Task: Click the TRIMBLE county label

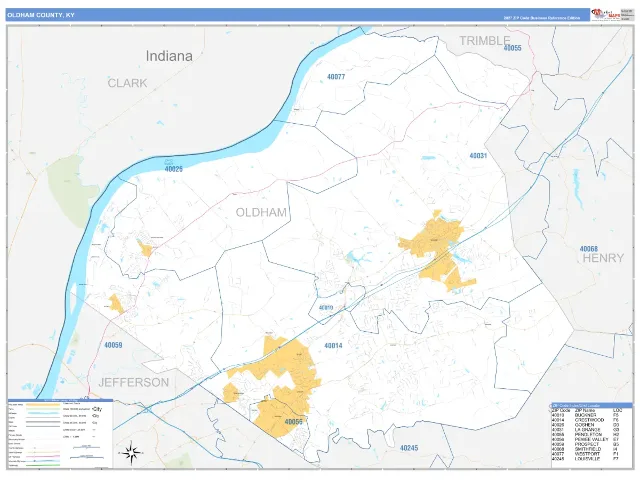Action: (485, 40)
